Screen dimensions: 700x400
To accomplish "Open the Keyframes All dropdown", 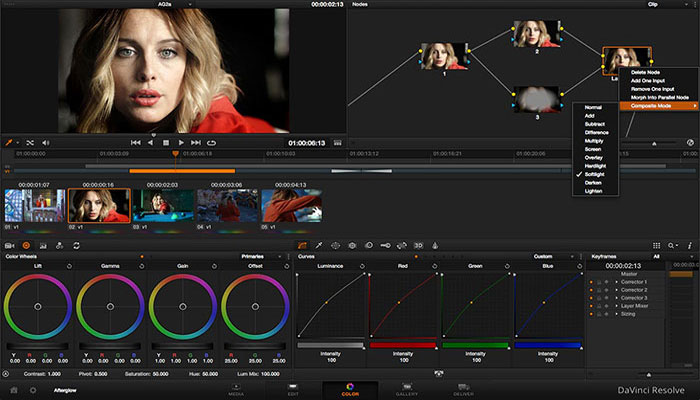I will click(673, 257).
